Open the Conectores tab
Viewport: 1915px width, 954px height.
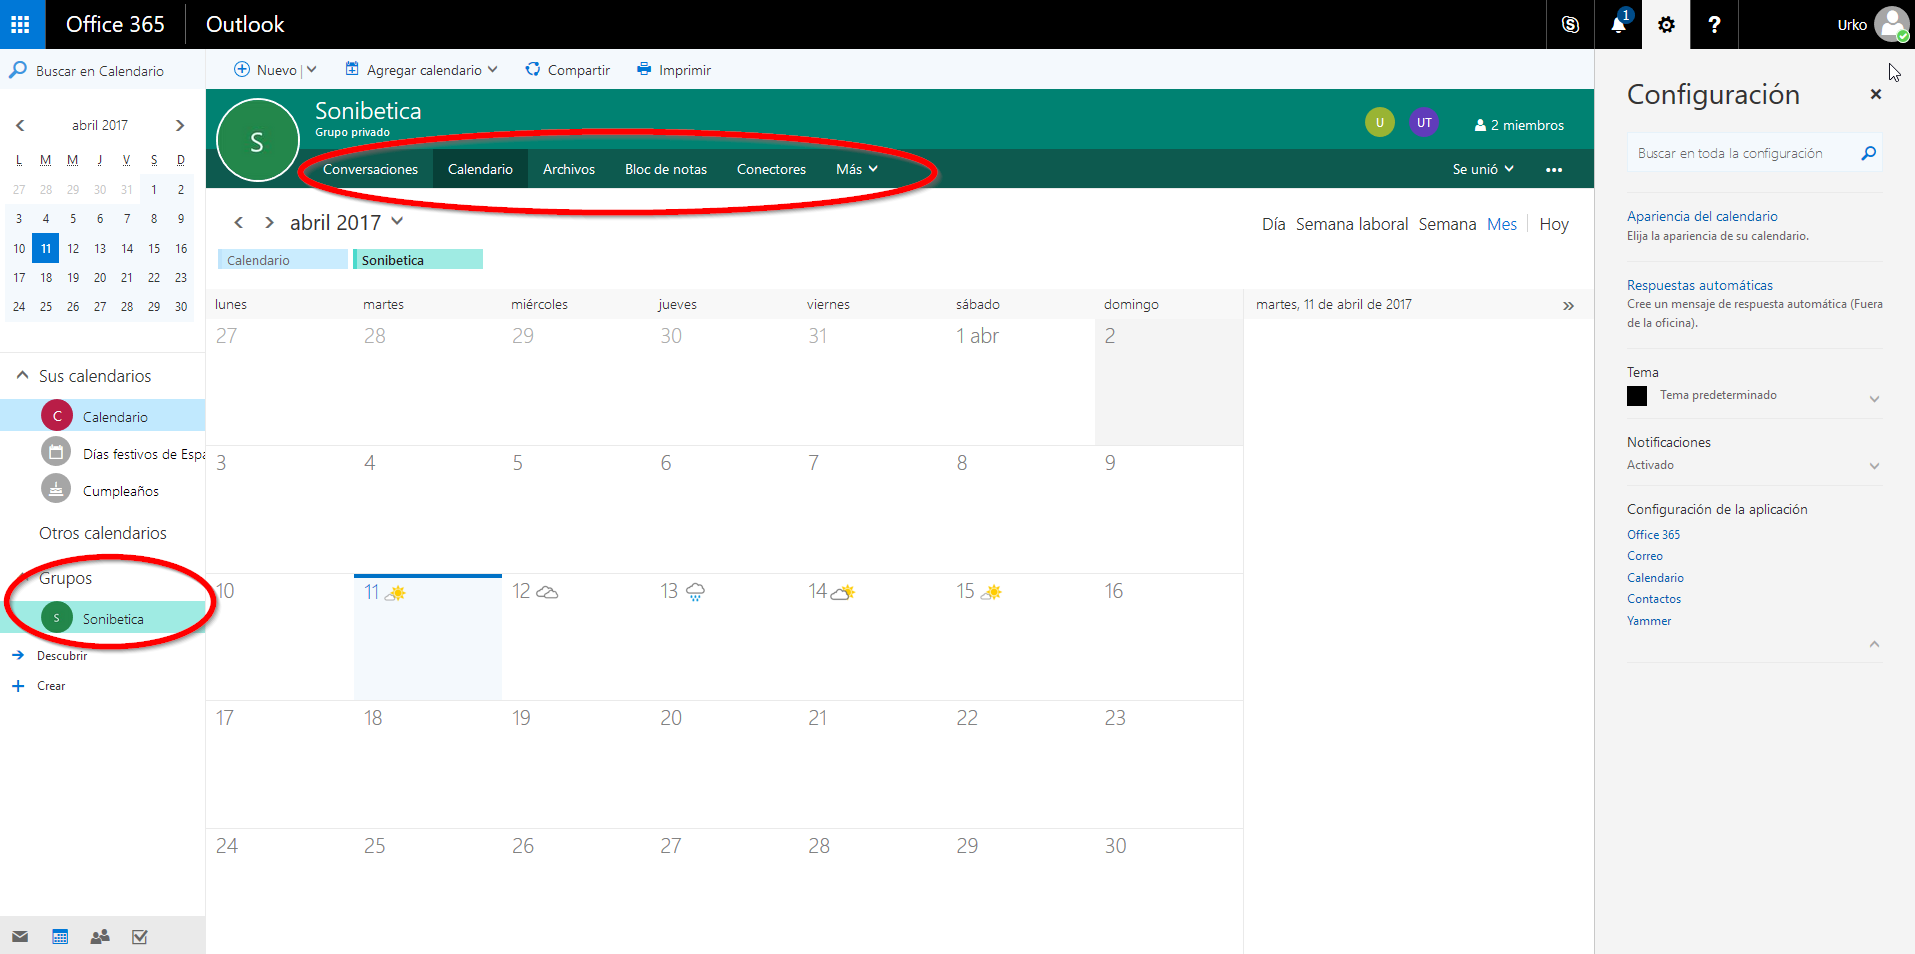[x=771, y=169]
